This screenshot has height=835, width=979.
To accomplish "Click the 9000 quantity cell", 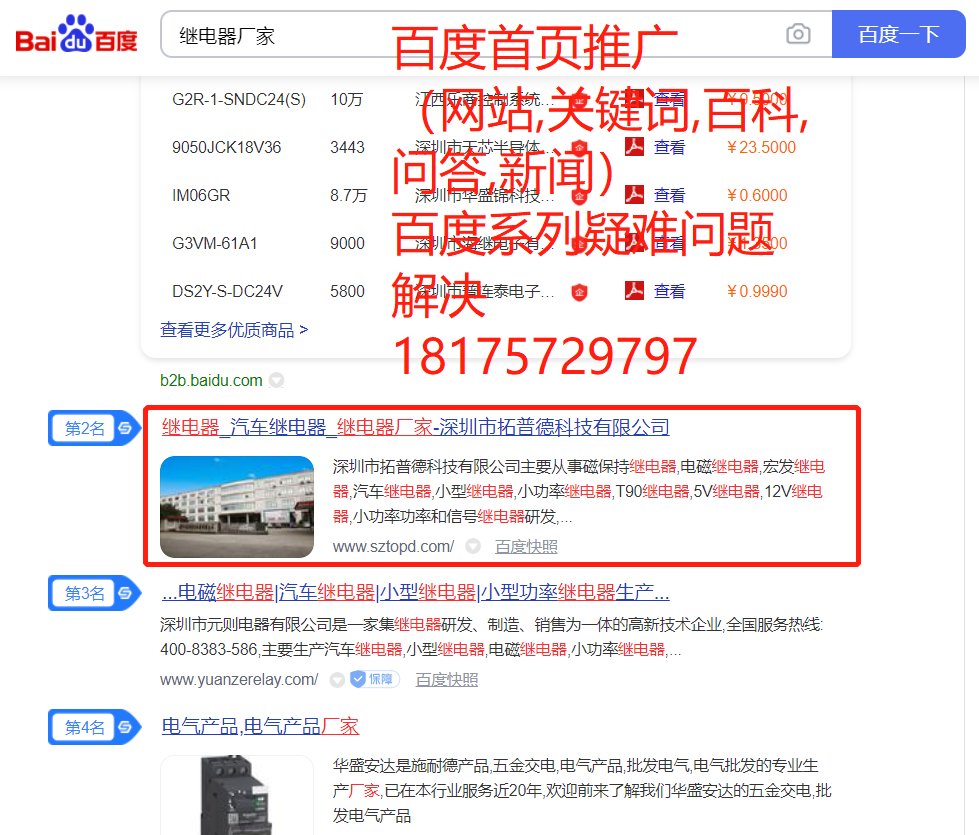I will pyautogui.click(x=347, y=244).
